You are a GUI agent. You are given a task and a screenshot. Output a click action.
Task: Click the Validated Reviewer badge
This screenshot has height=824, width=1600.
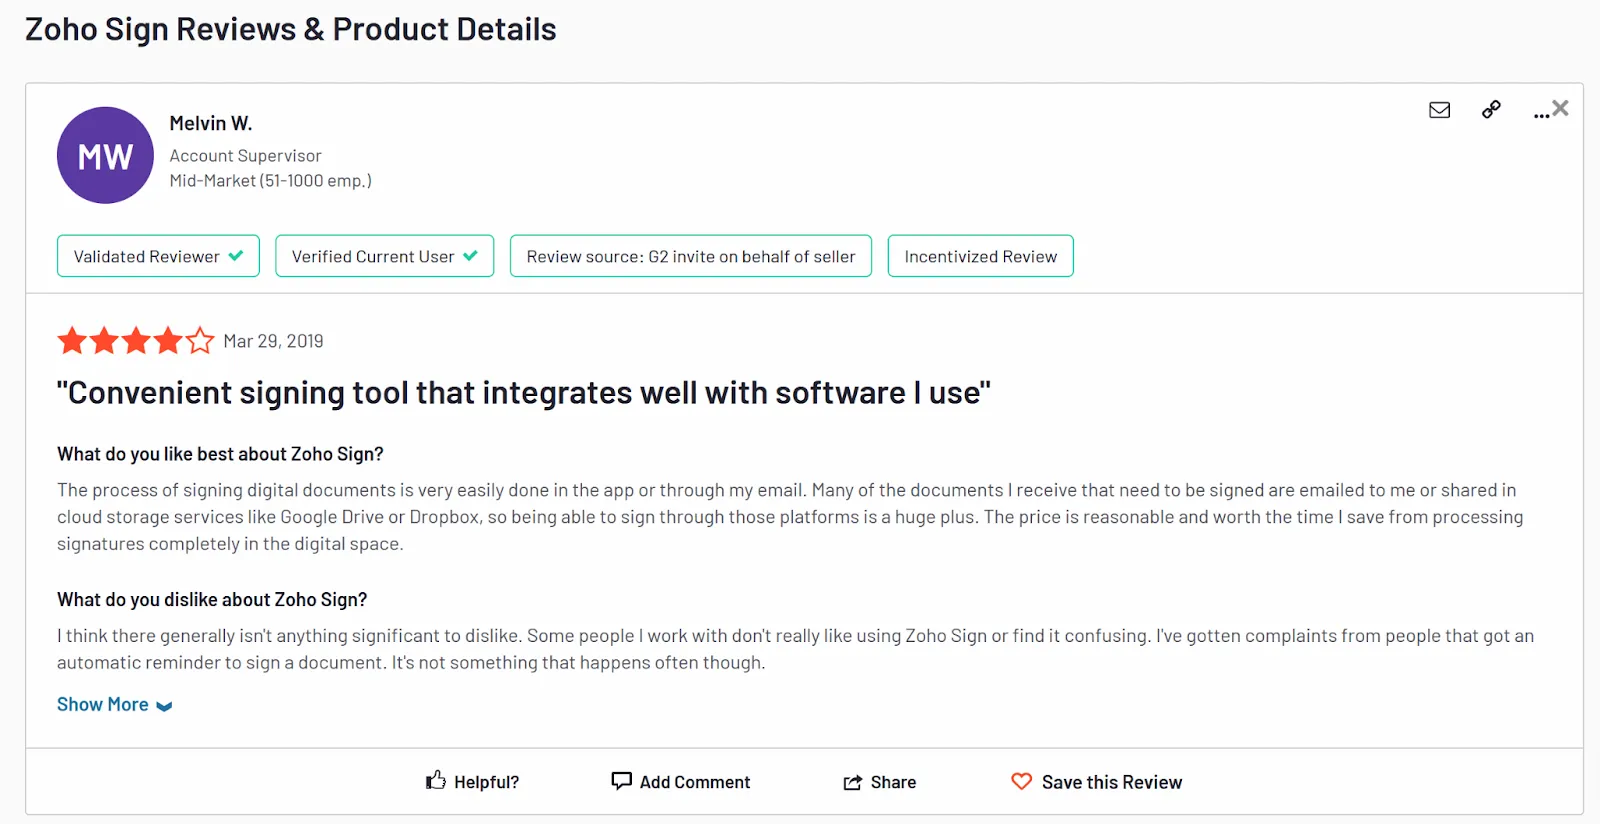point(158,256)
